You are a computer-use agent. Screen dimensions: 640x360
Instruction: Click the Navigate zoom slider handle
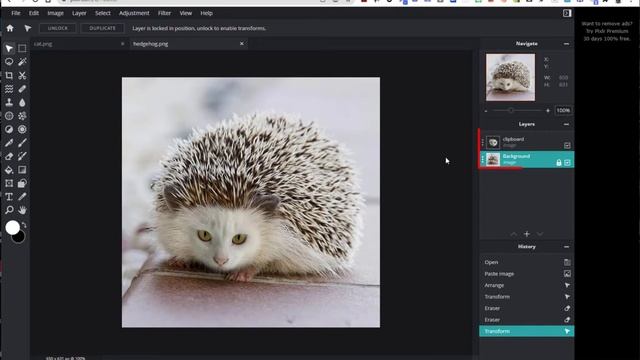(x=511, y=111)
